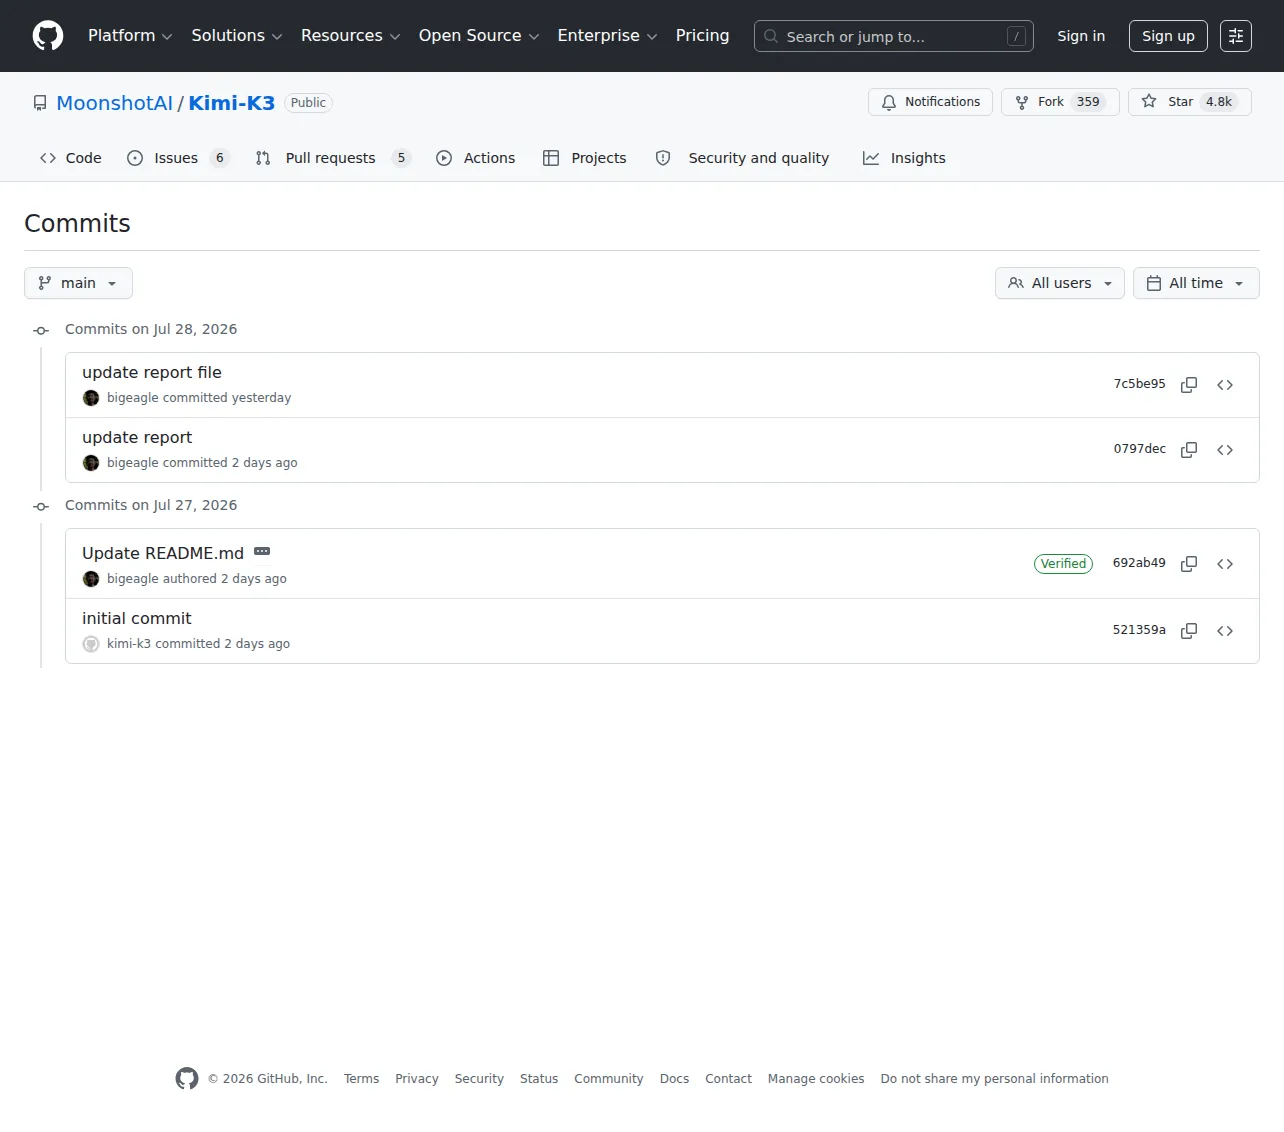This screenshot has height=1132, width=1284.
Task: Open the Status footer link
Action: click(539, 1079)
